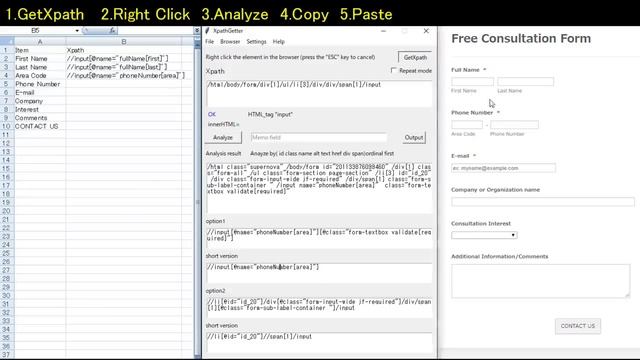Select the 'First Name' cell in Excel
Image resolution: width=640 pixels, height=360 pixels.
pyautogui.click(x=40, y=59)
